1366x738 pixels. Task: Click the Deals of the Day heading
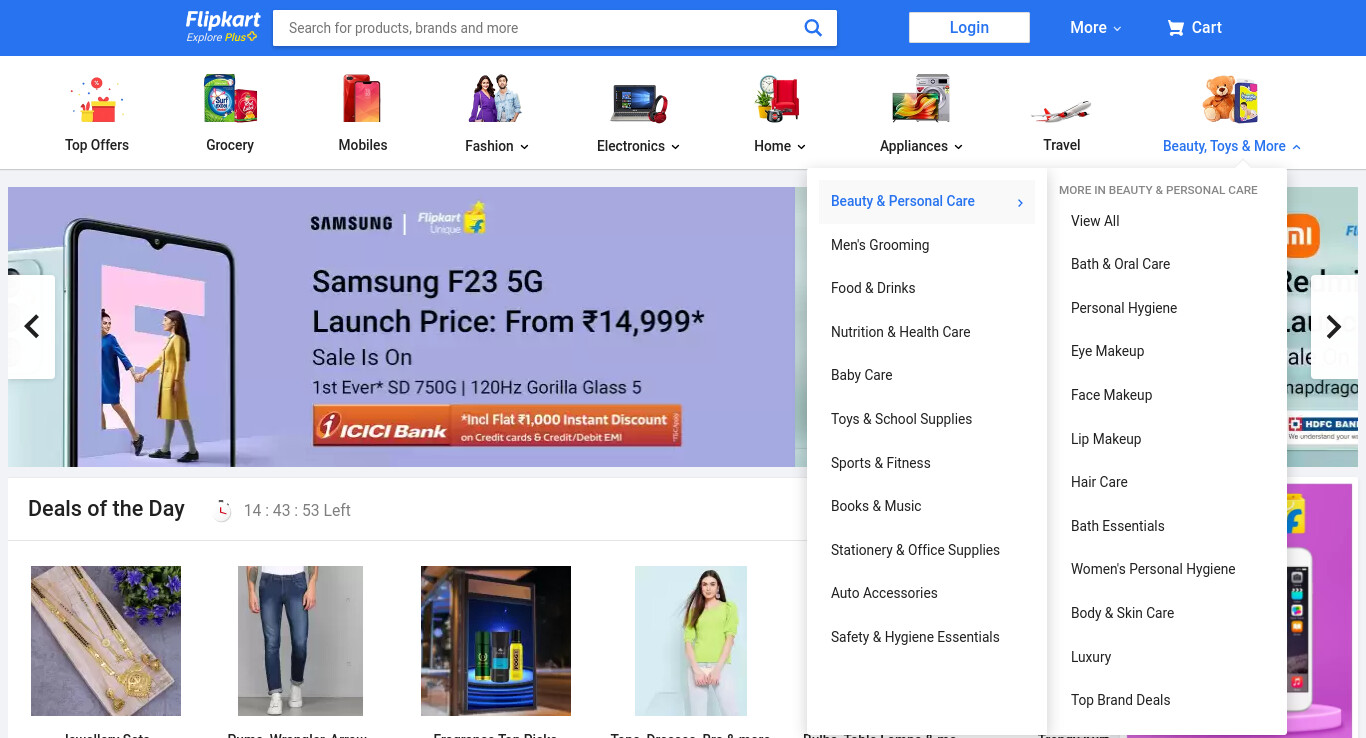pyautogui.click(x=106, y=509)
